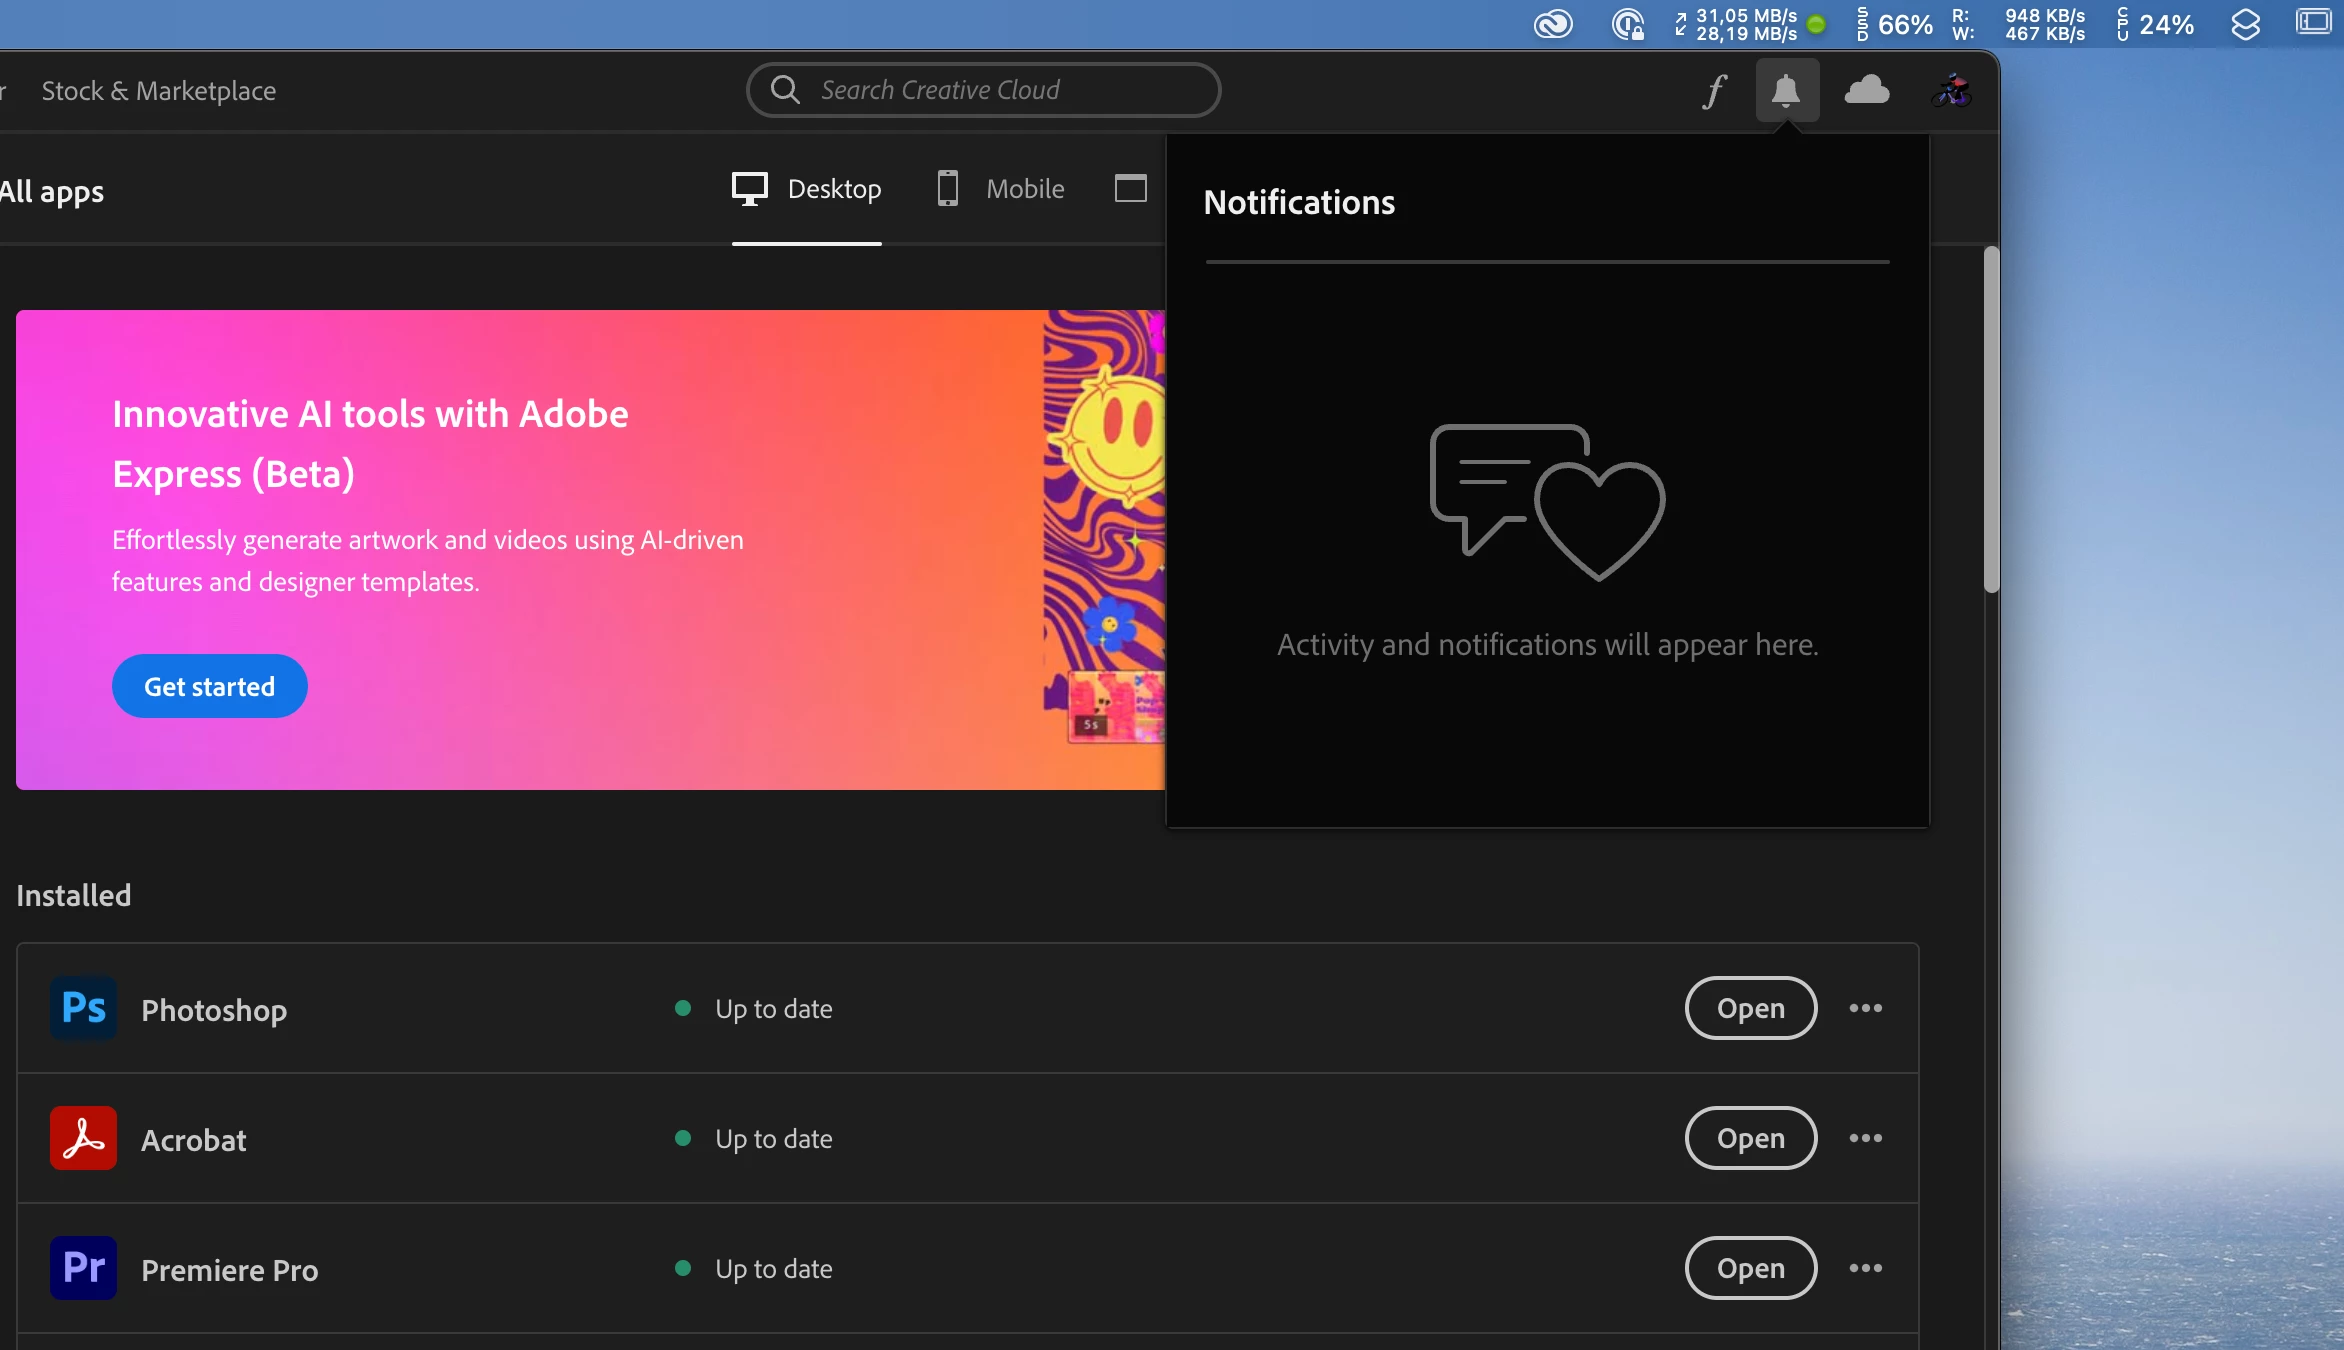This screenshot has width=2344, height=1350.
Task: Go to Stock & Marketplace
Action: [158, 91]
